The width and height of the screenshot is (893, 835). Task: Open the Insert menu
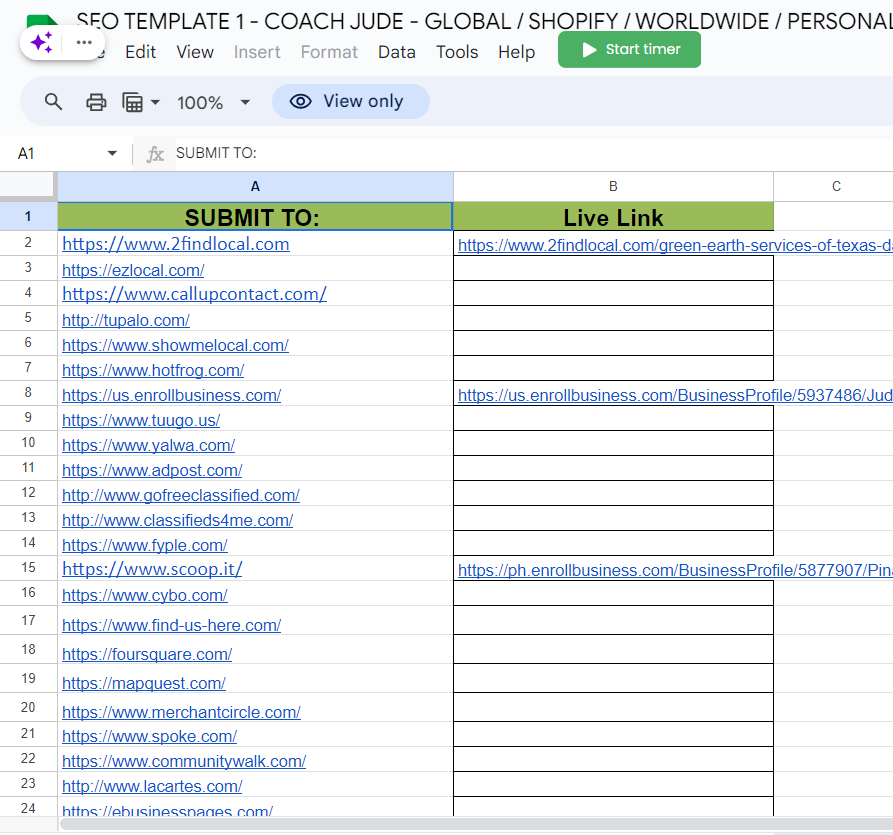pyautogui.click(x=257, y=52)
